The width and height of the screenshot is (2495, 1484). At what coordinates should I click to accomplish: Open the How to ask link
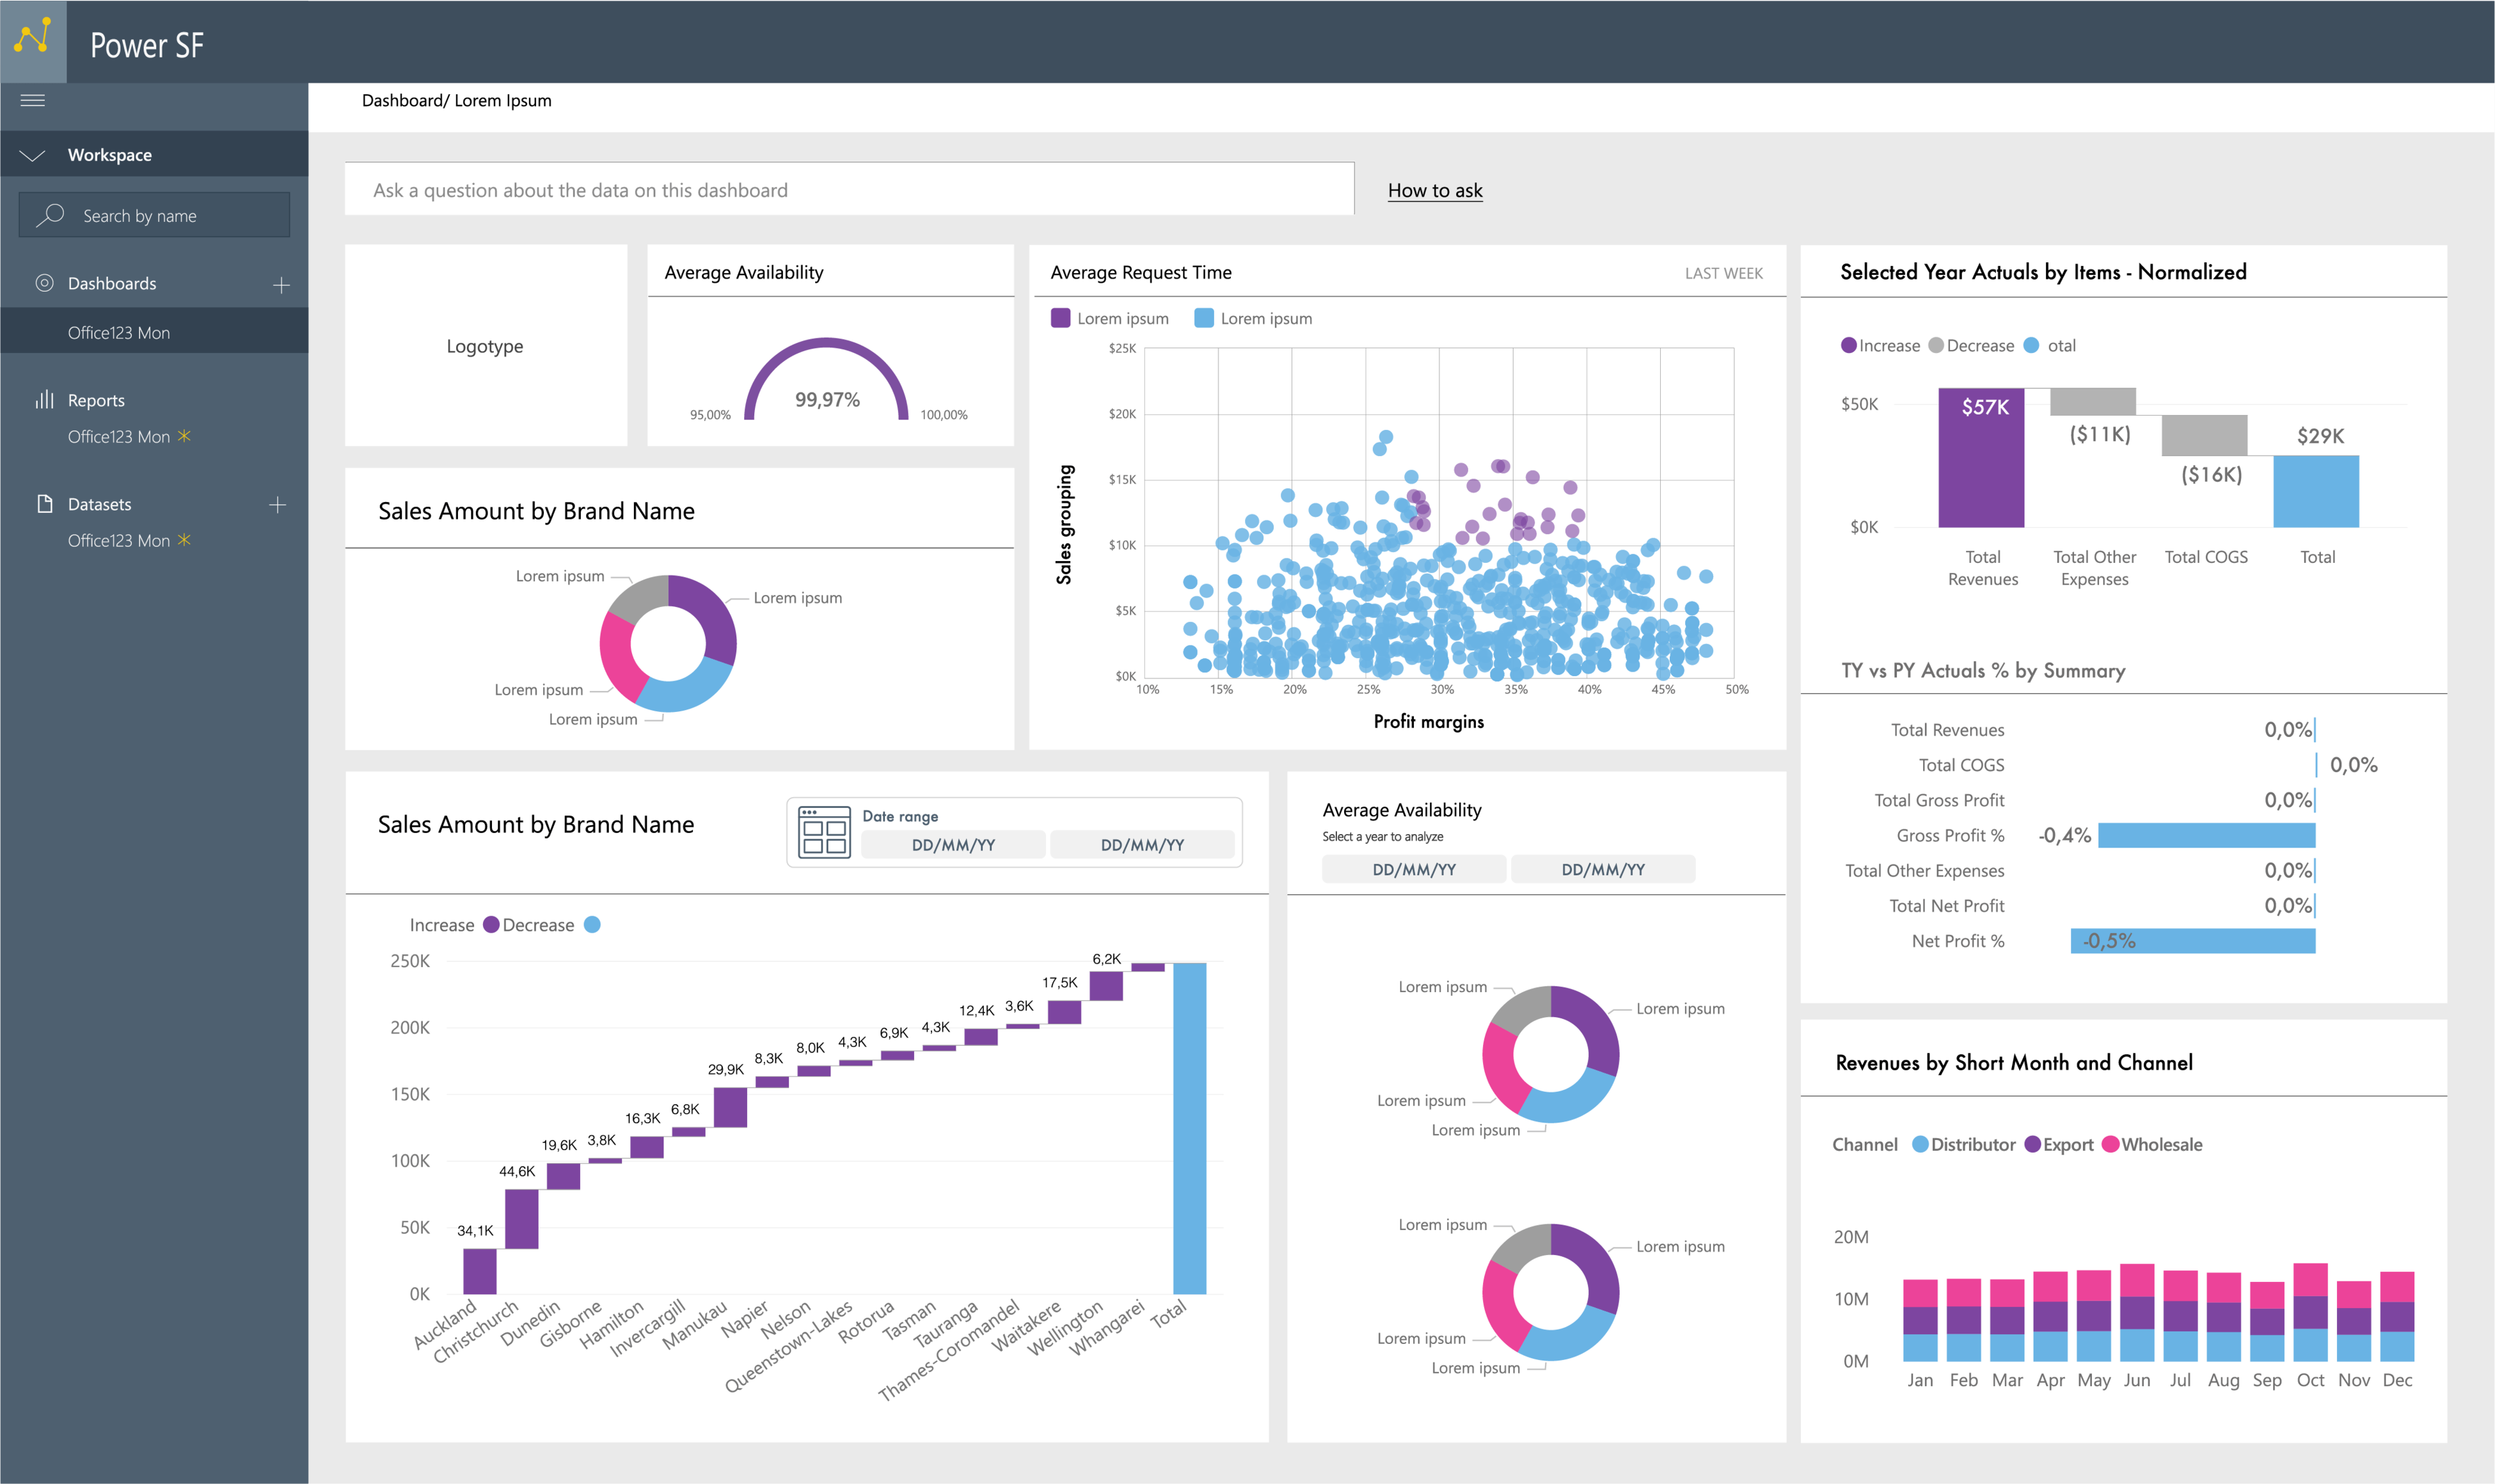(1434, 191)
